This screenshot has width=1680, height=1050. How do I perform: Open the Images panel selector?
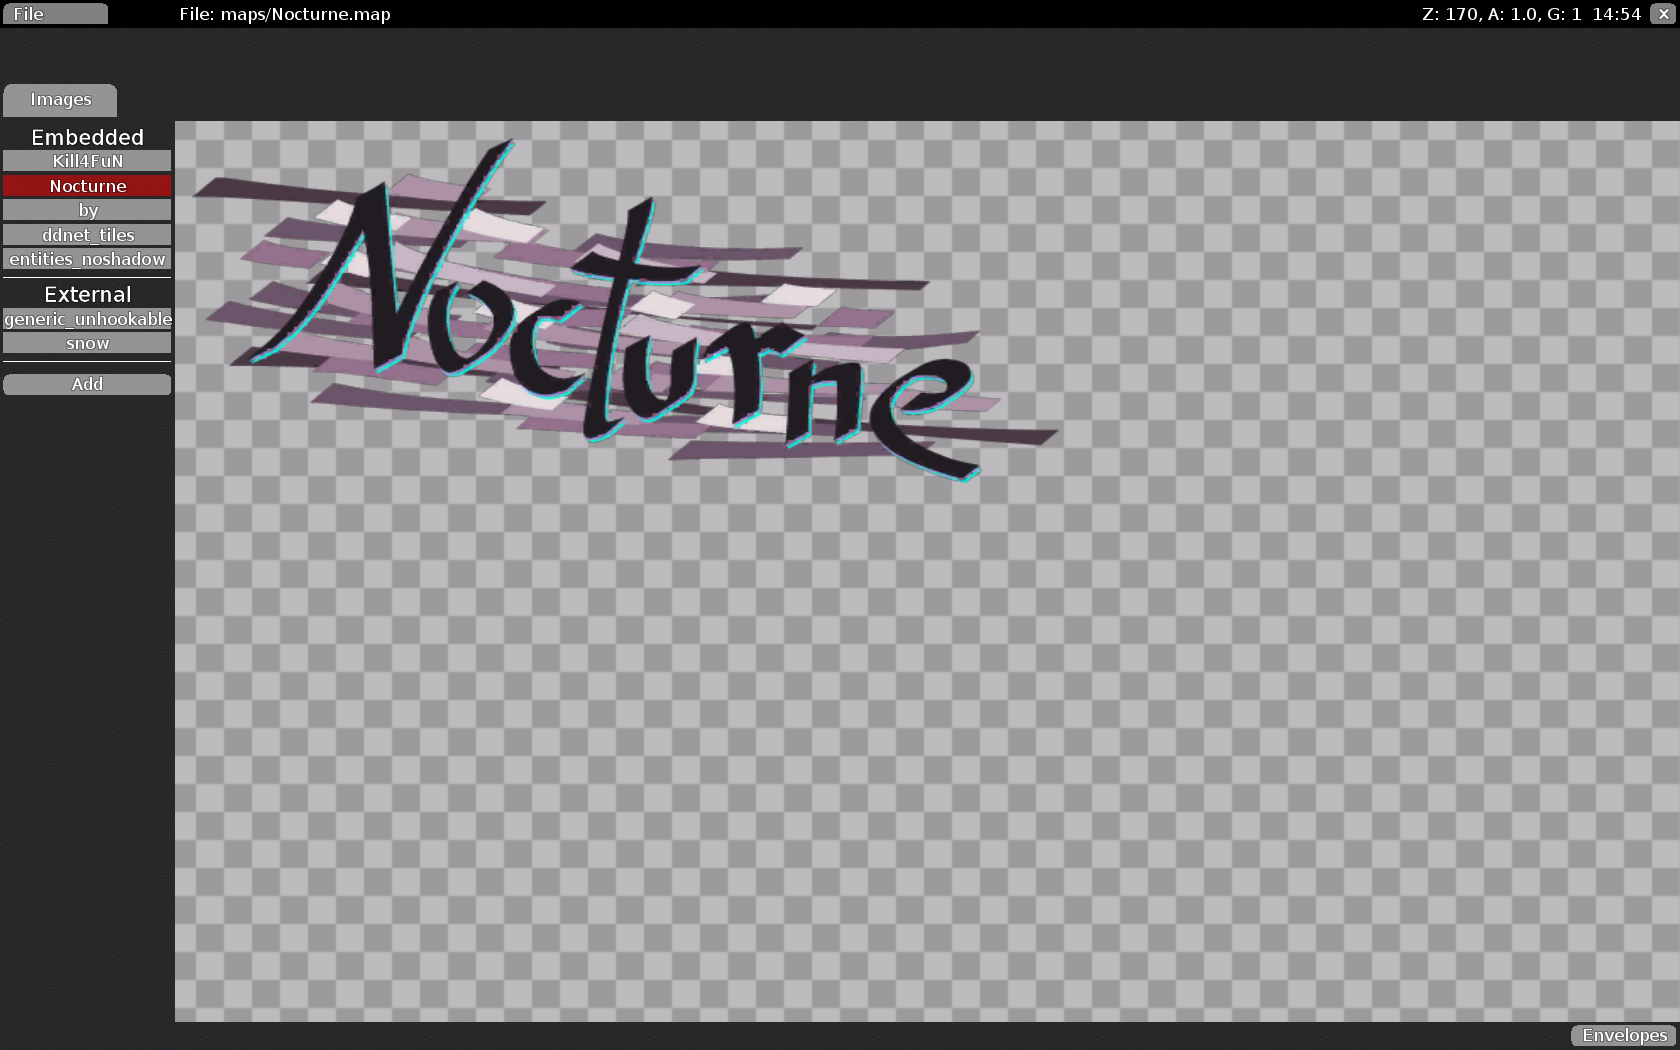click(60, 99)
